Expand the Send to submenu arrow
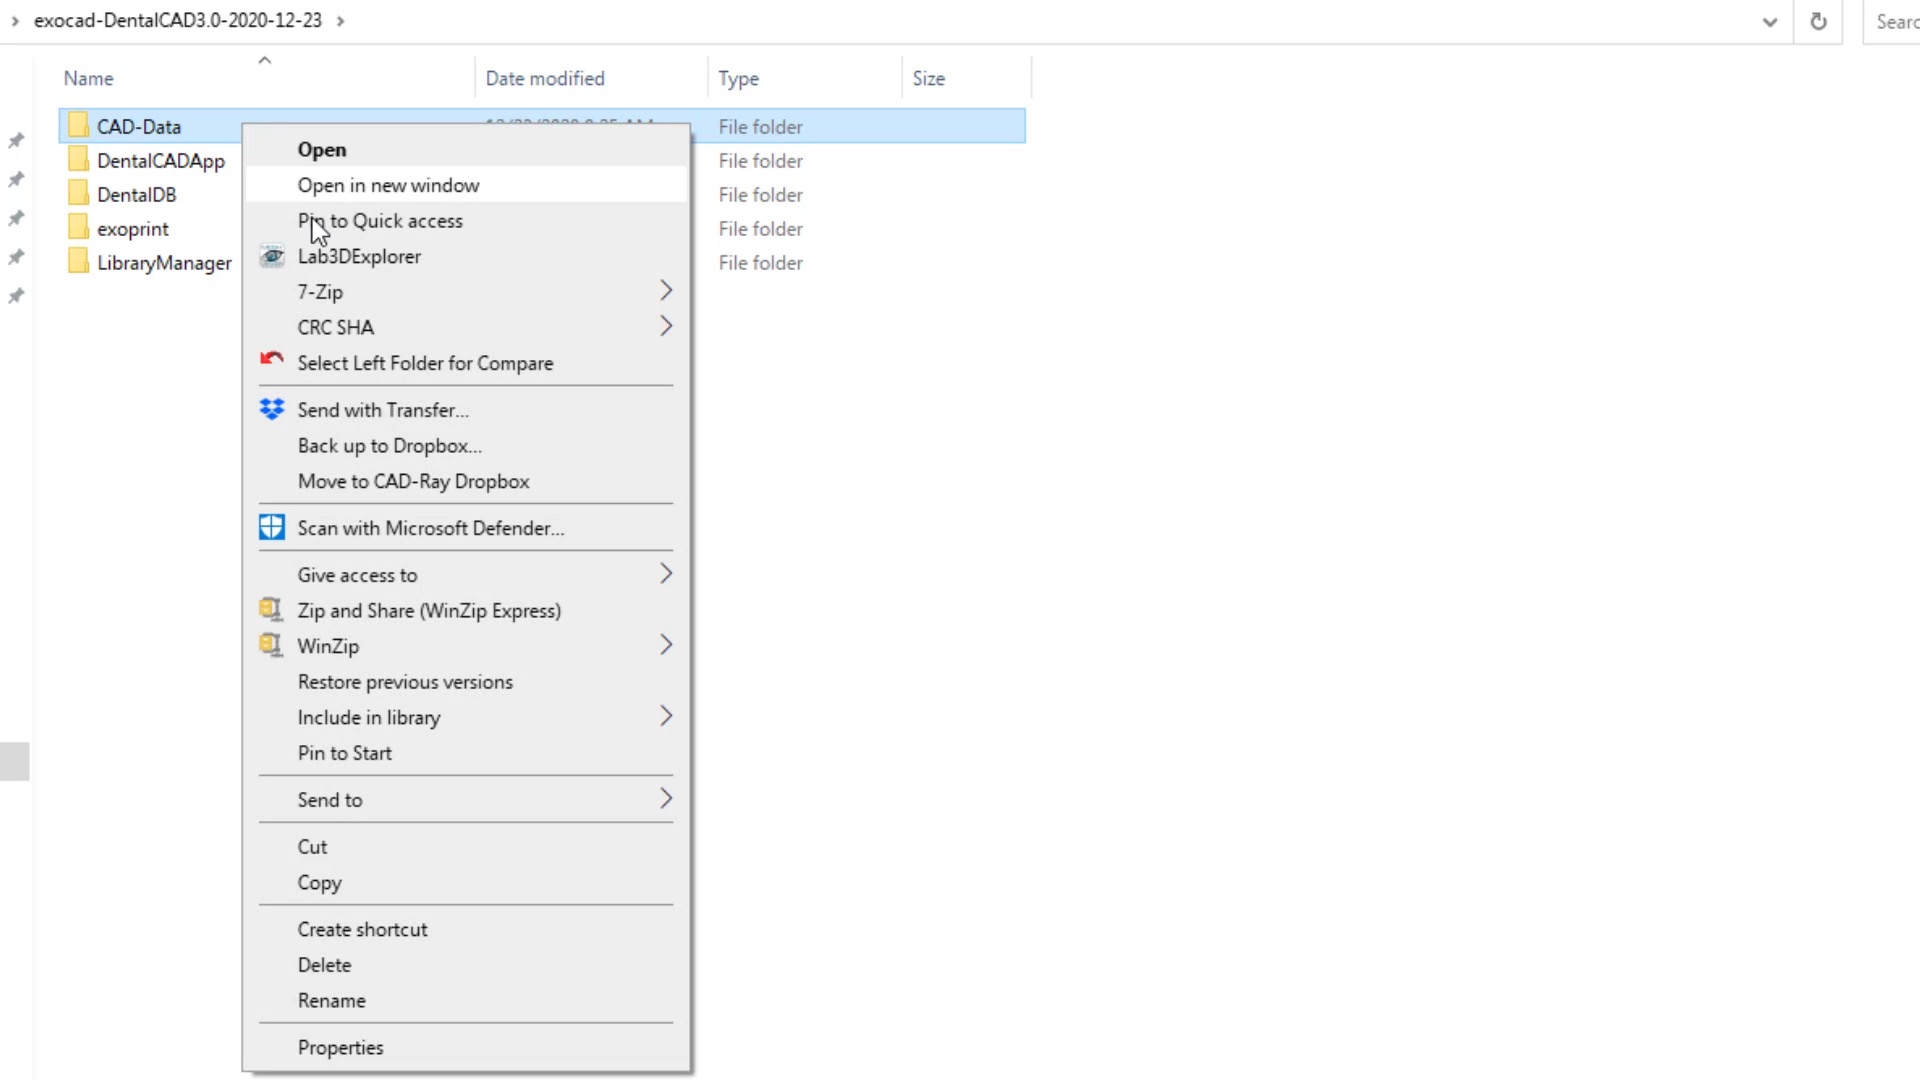Viewport: 1920px width, 1080px height. coord(666,799)
